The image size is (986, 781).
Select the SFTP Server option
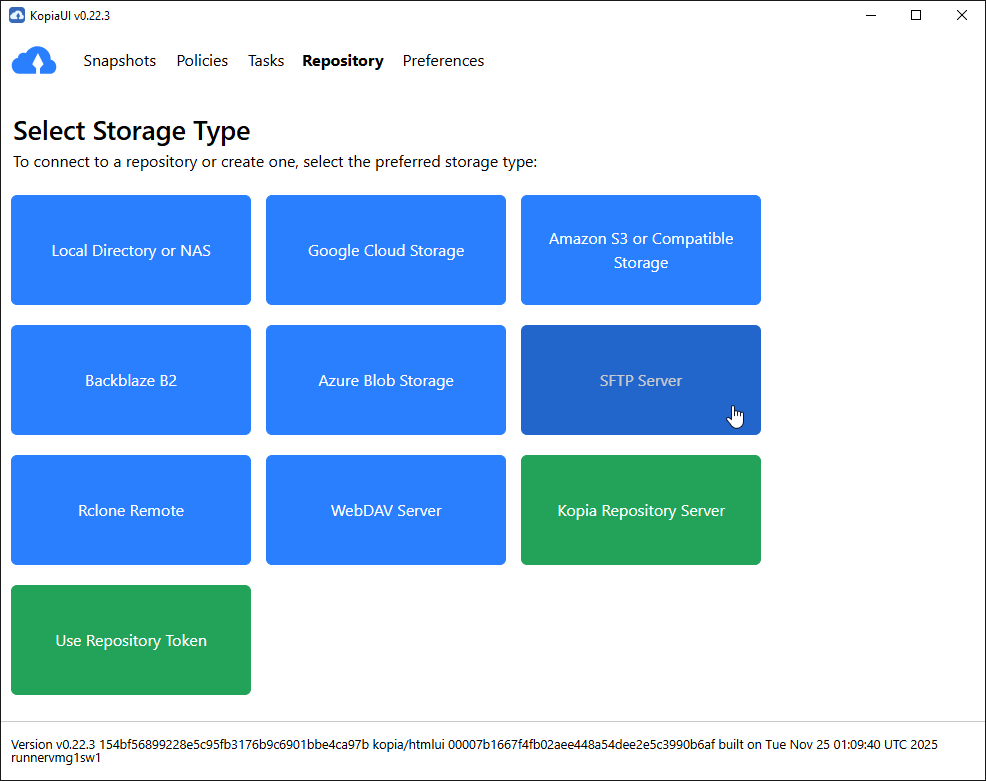640,380
